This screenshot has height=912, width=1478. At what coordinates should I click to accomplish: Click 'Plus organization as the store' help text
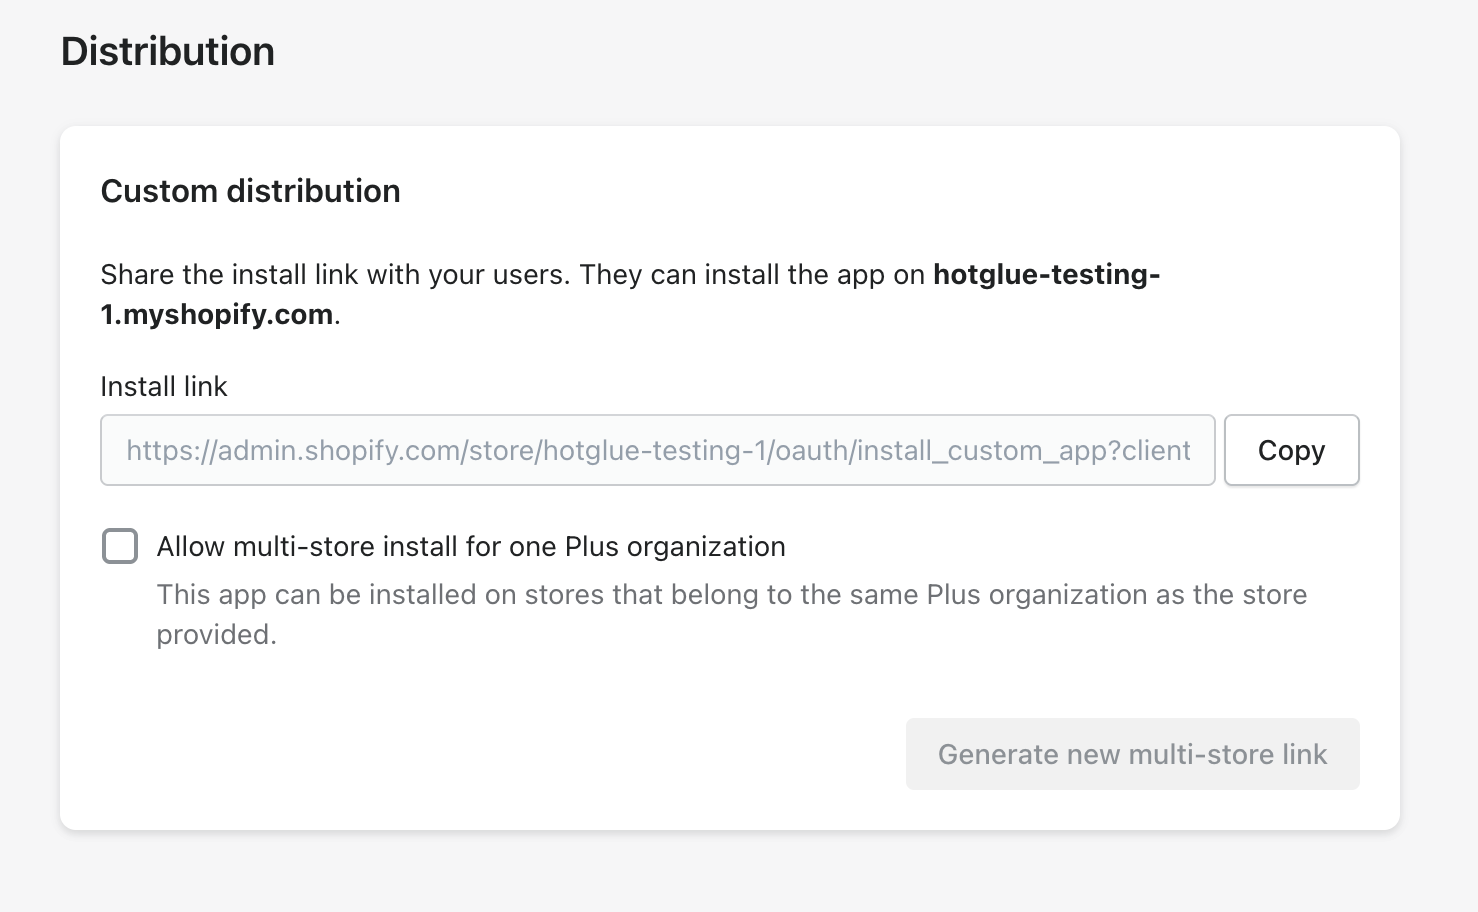tap(1117, 594)
